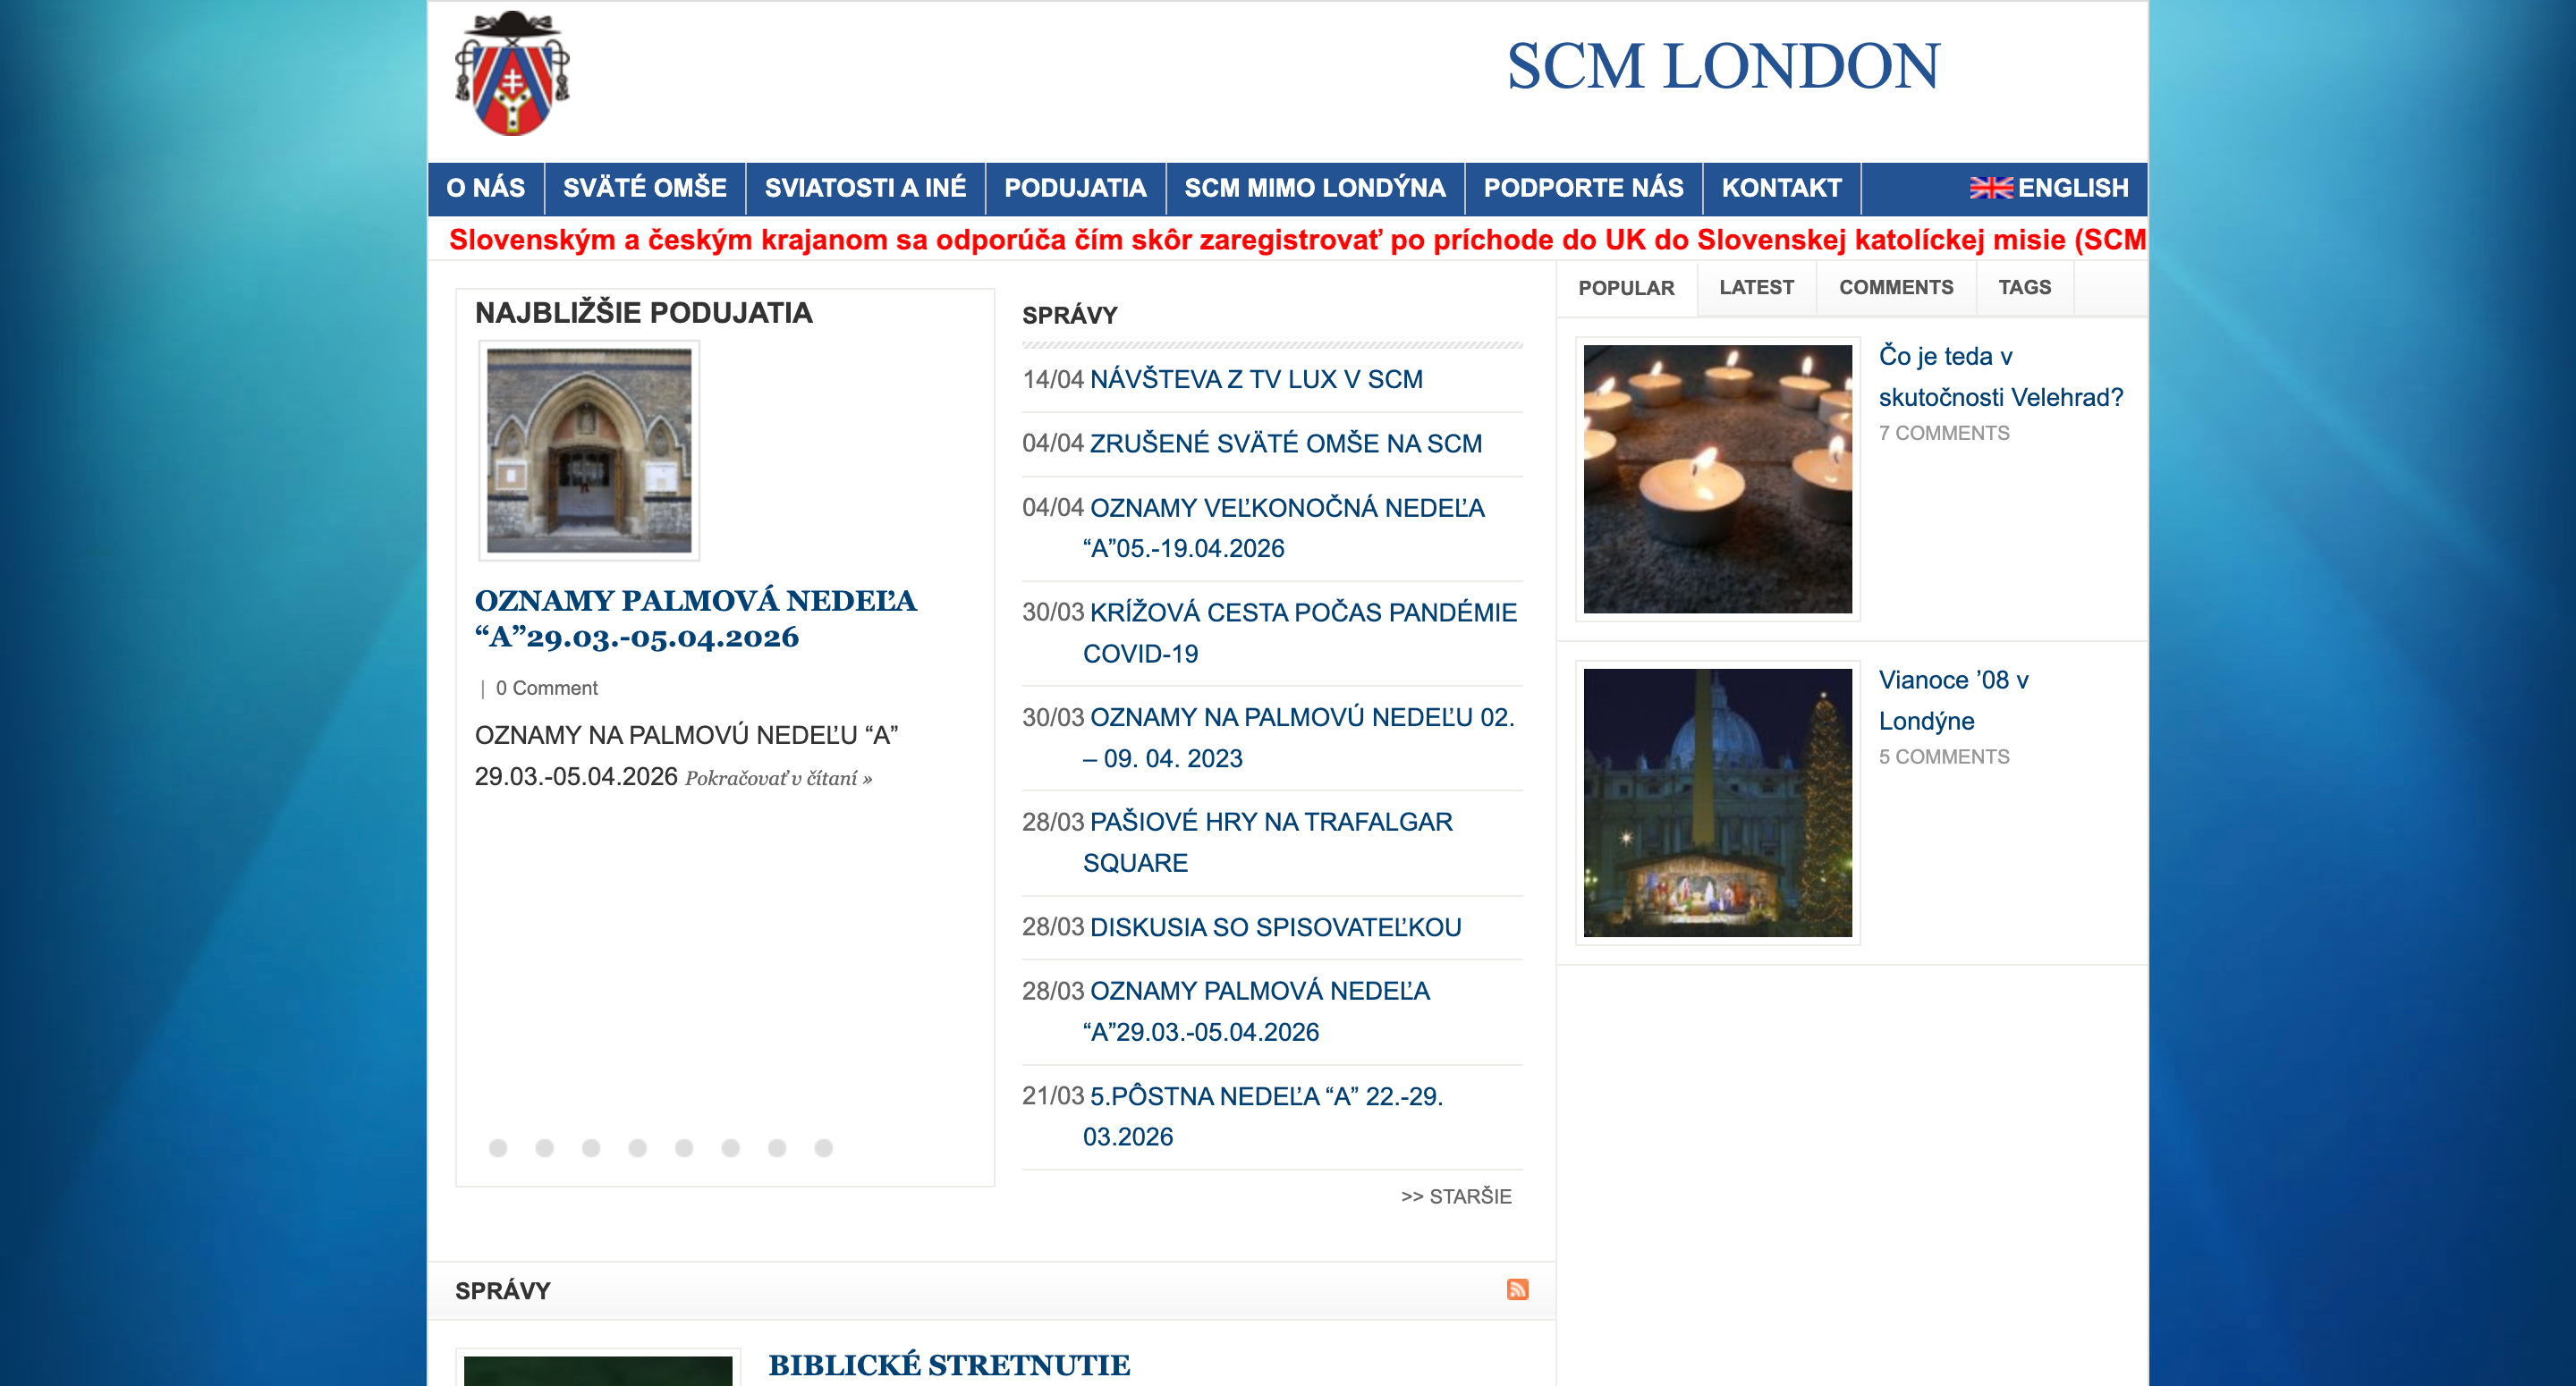Click Pokračovať v čítaní link
Screen dimensions: 2576x1386
pos(778,778)
